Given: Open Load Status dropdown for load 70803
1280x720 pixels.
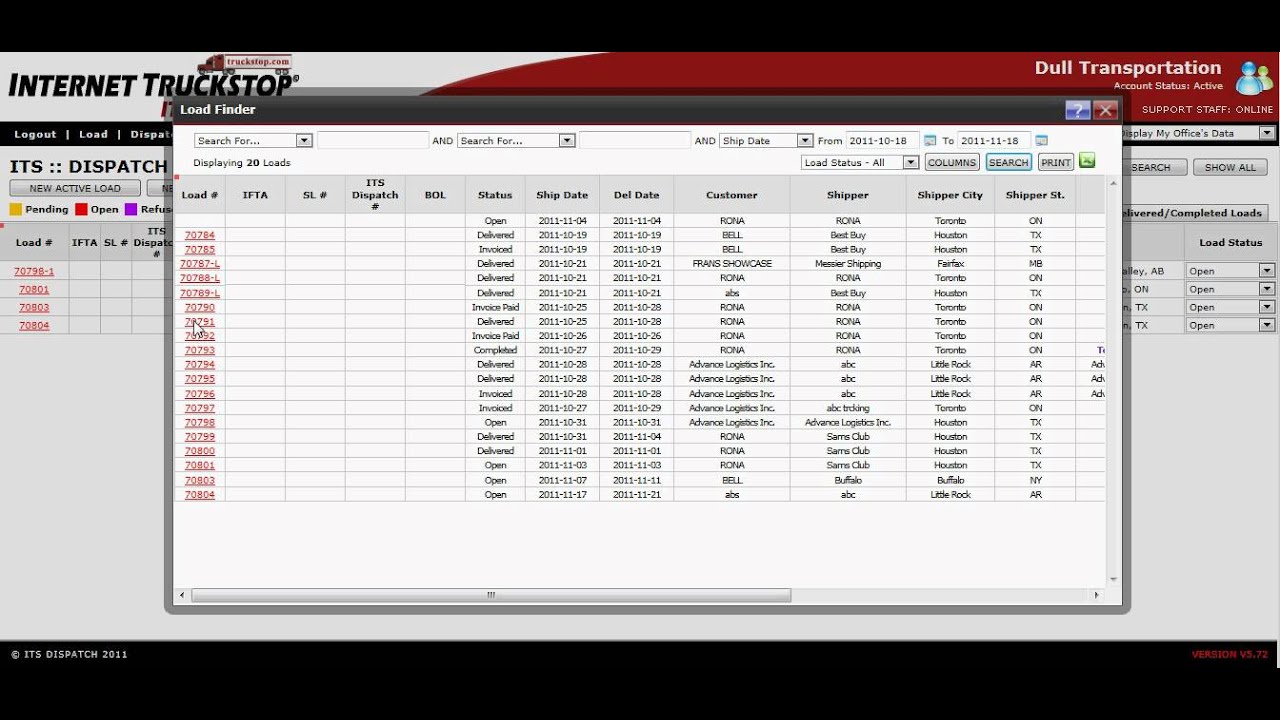Looking at the screenshot, I should pos(1267,307).
